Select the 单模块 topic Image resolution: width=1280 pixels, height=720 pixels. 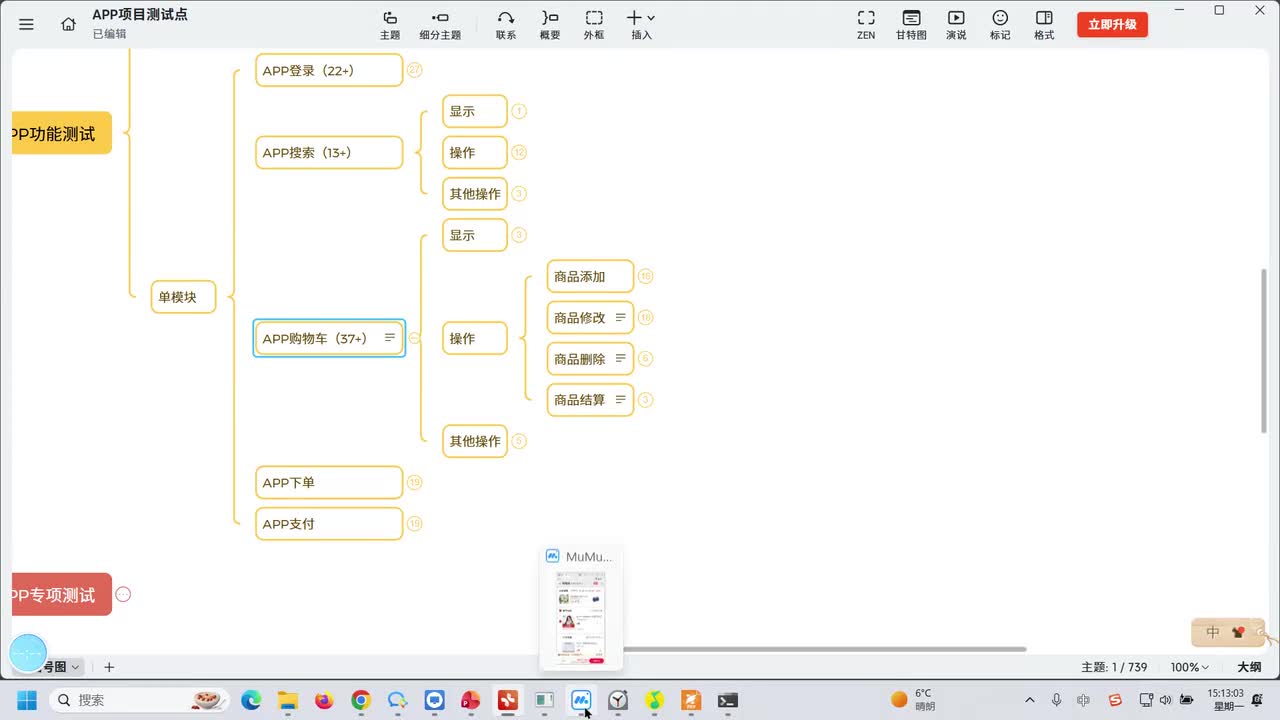tap(183, 297)
